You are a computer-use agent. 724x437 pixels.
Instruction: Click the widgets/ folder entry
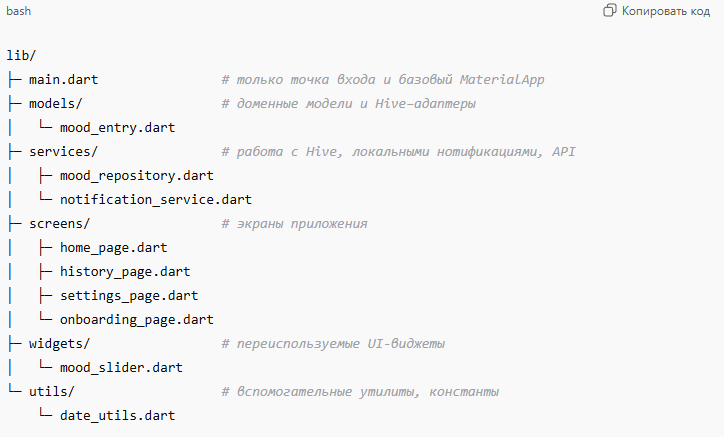[x=59, y=343]
